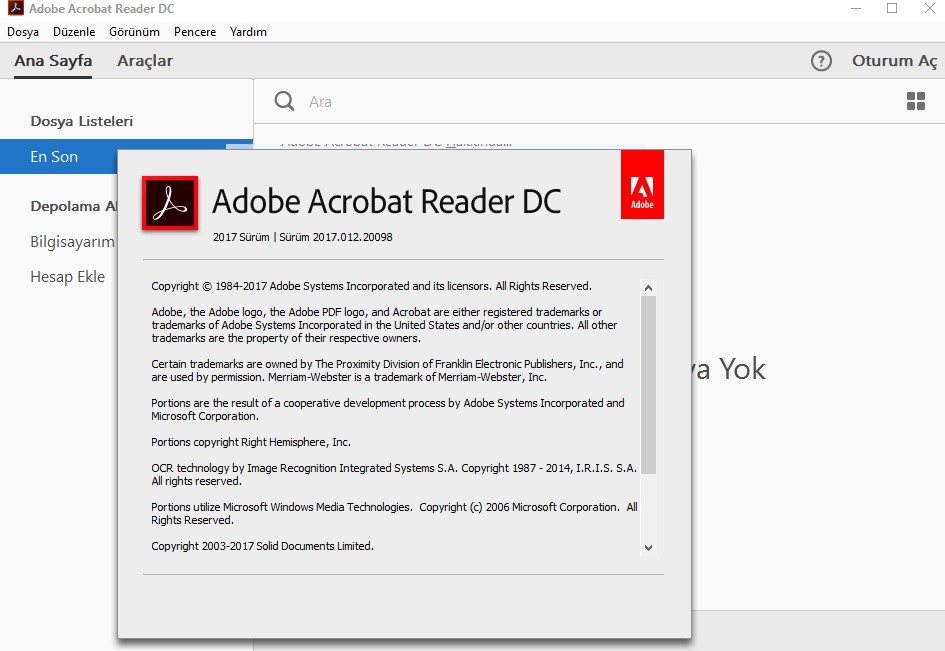Click the Acrobat icon in the title bar
Image resolution: width=945 pixels, height=651 pixels.
[x=16, y=8]
